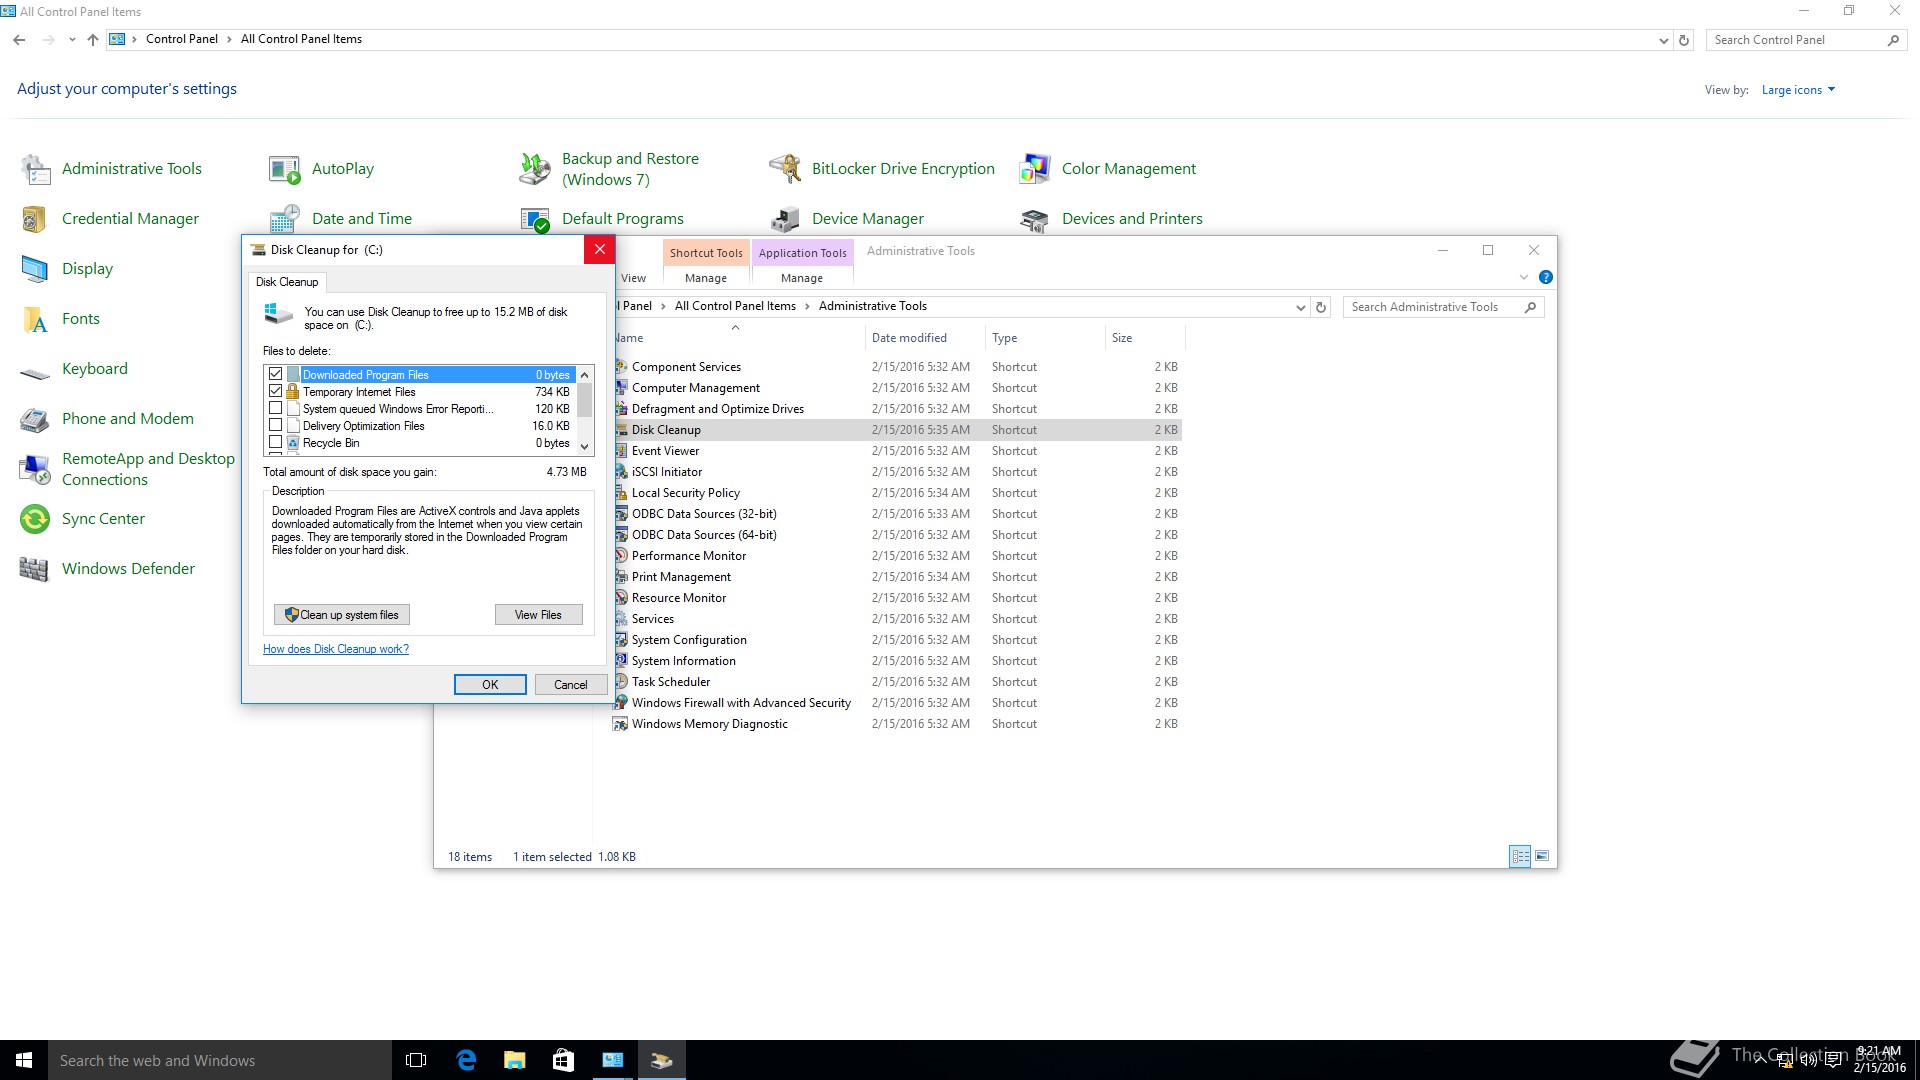Click Clean up system files button
The image size is (1920, 1080).
point(342,615)
